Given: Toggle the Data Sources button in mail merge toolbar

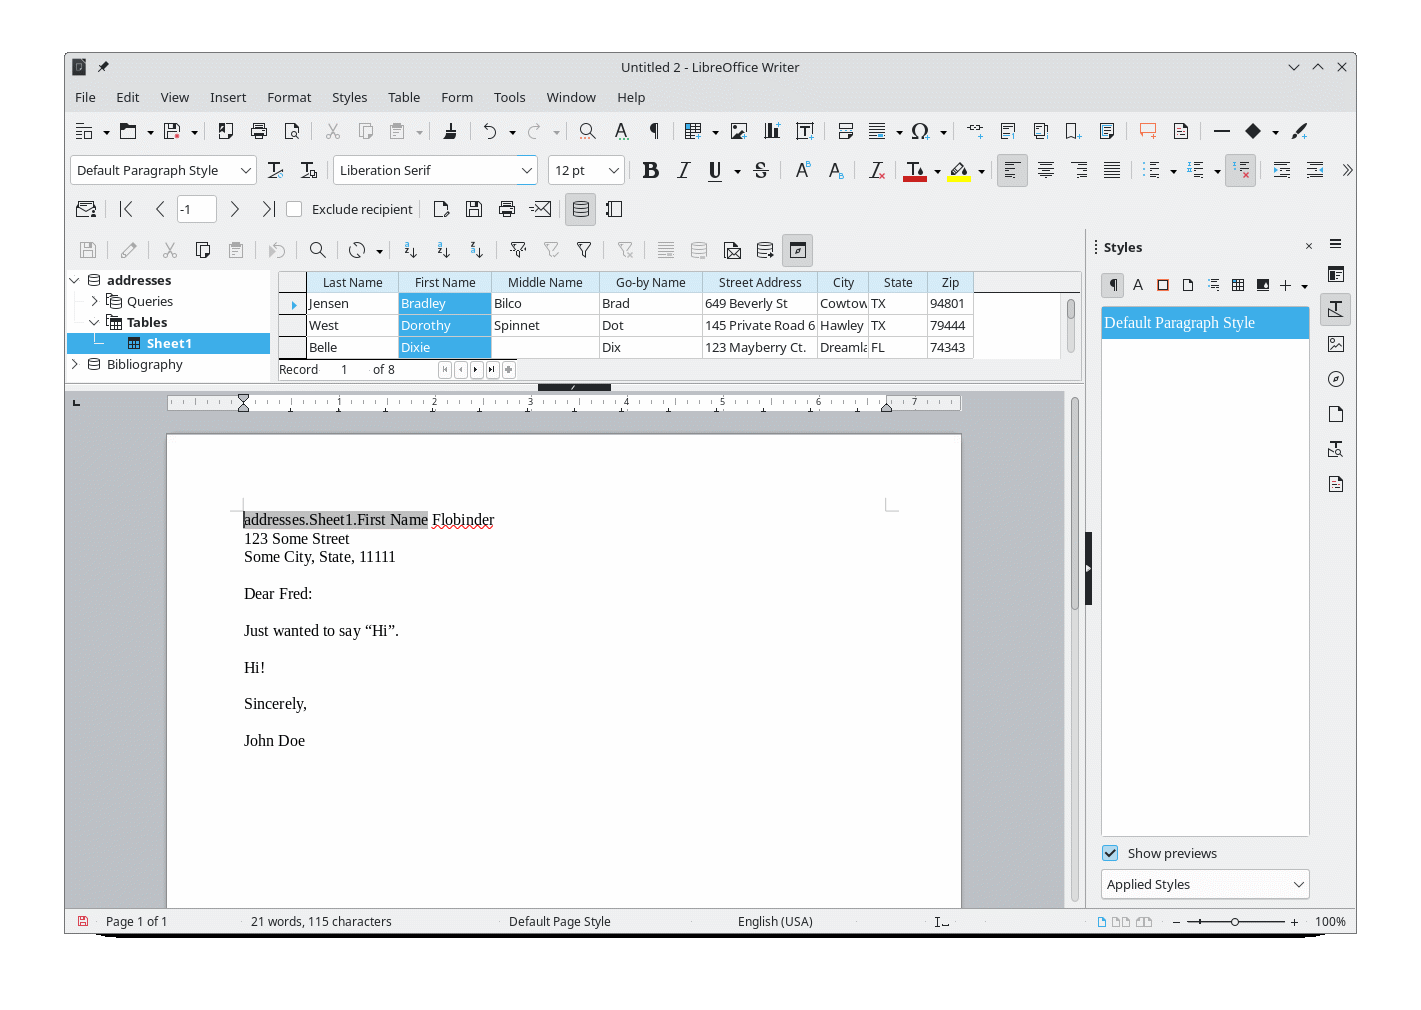Looking at the screenshot, I should [580, 209].
